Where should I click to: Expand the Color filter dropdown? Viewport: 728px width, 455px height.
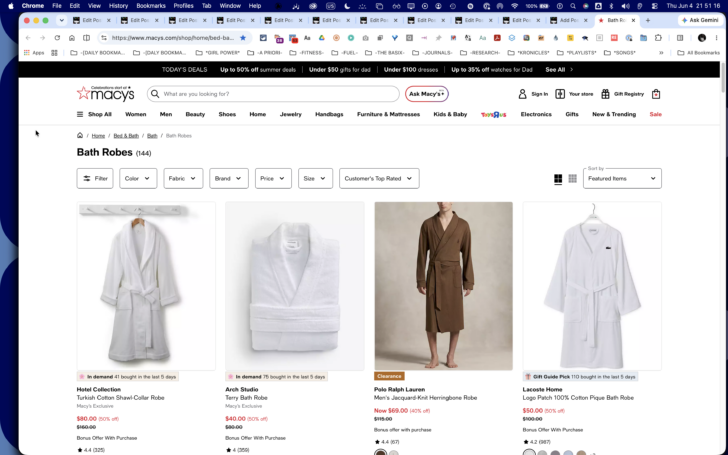(x=138, y=178)
